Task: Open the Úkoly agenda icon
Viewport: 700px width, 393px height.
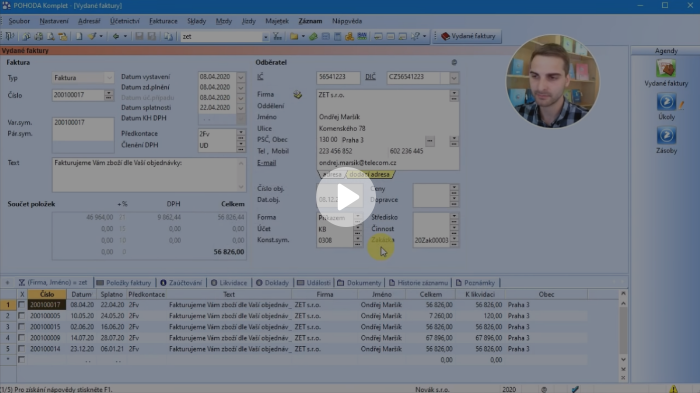Action: tap(666, 102)
